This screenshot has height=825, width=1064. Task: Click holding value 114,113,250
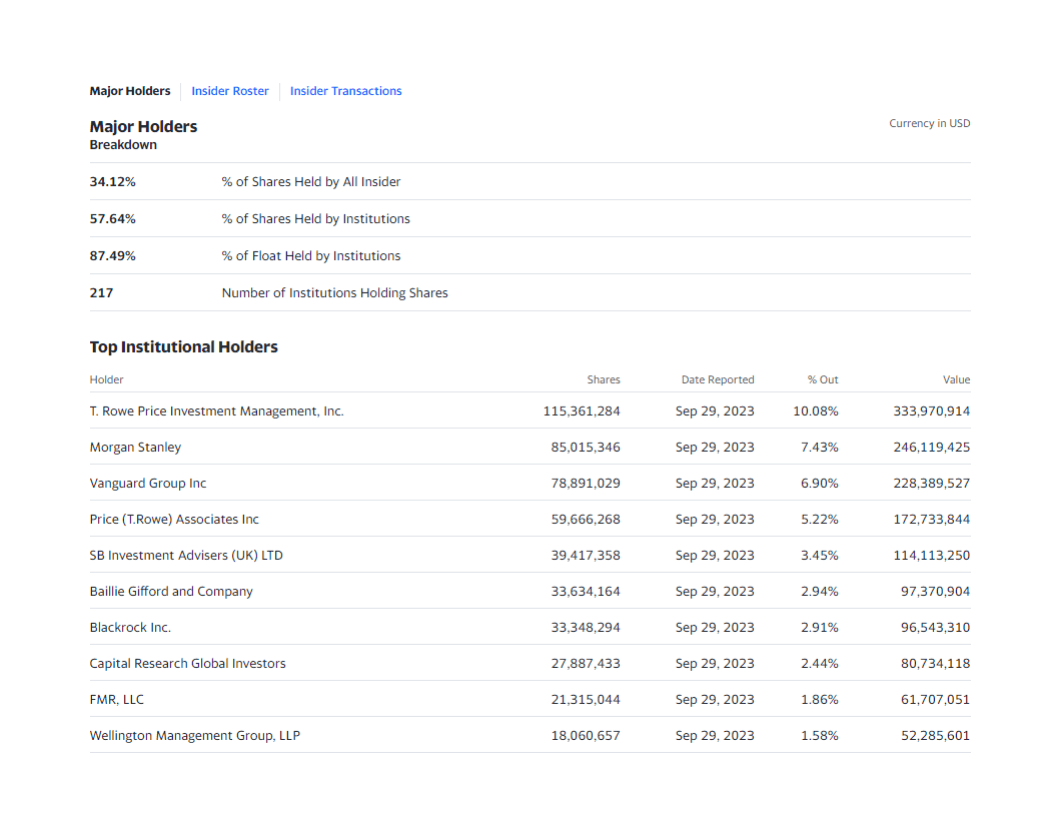[932, 555]
